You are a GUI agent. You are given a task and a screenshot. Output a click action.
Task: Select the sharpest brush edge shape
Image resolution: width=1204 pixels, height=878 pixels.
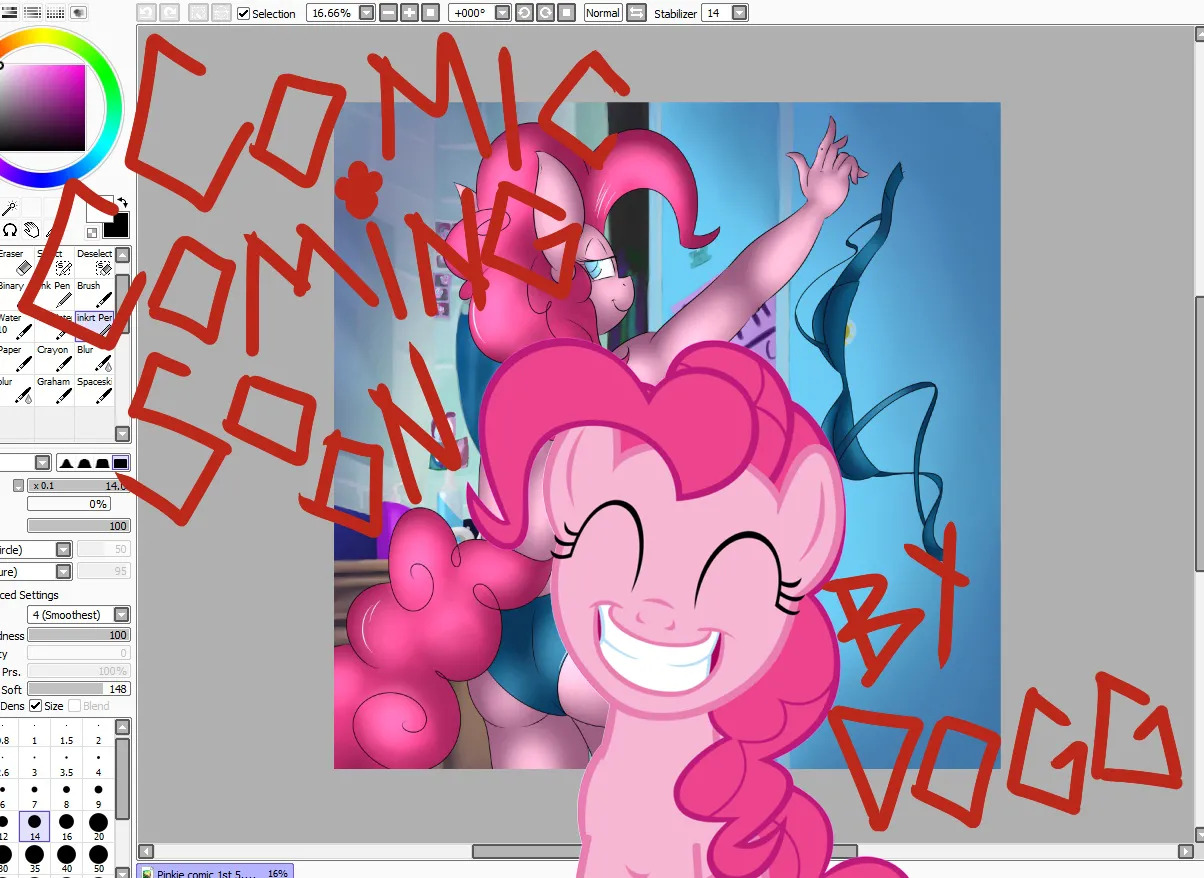pyautogui.click(x=66, y=462)
